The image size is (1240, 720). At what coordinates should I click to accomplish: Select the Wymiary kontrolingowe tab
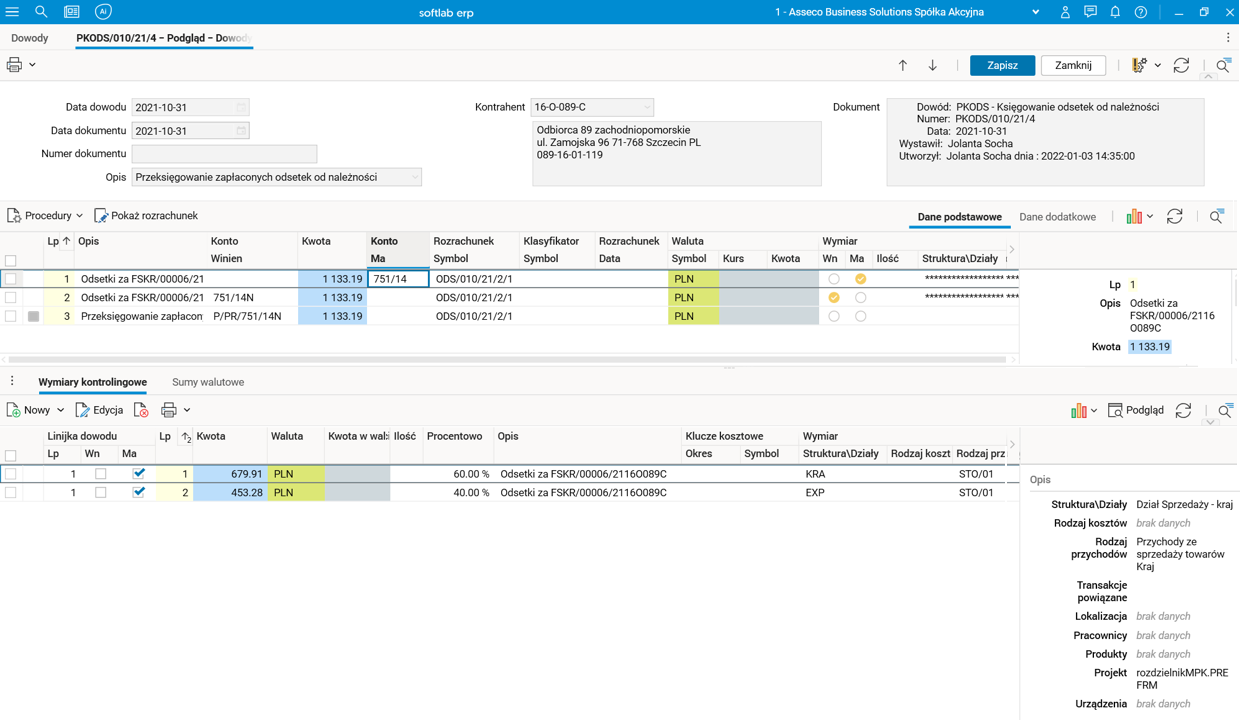[x=93, y=382]
